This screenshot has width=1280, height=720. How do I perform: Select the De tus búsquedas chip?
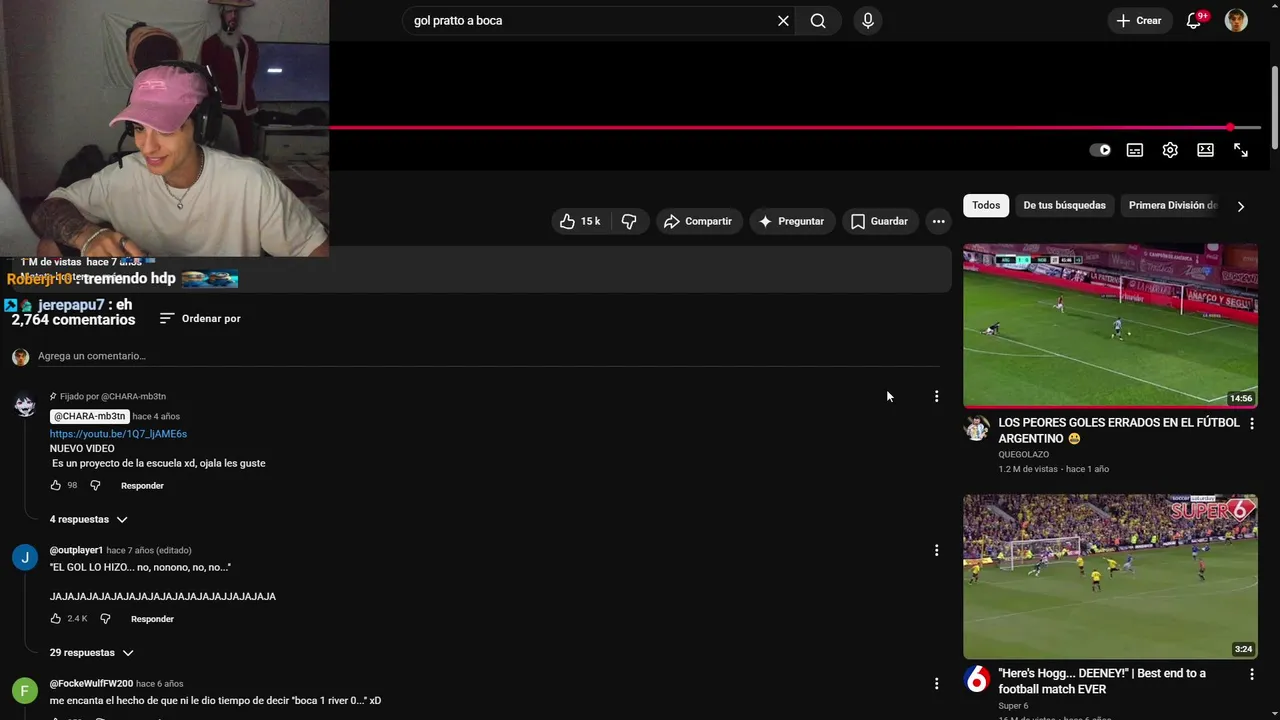tap(1064, 205)
